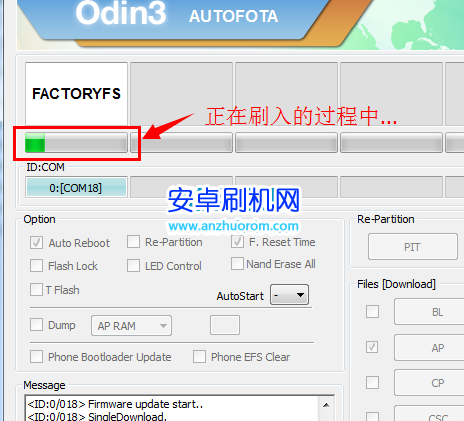Enable the Dump checkbox
The width and height of the screenshot is (464, 421).
click(36, 324)
